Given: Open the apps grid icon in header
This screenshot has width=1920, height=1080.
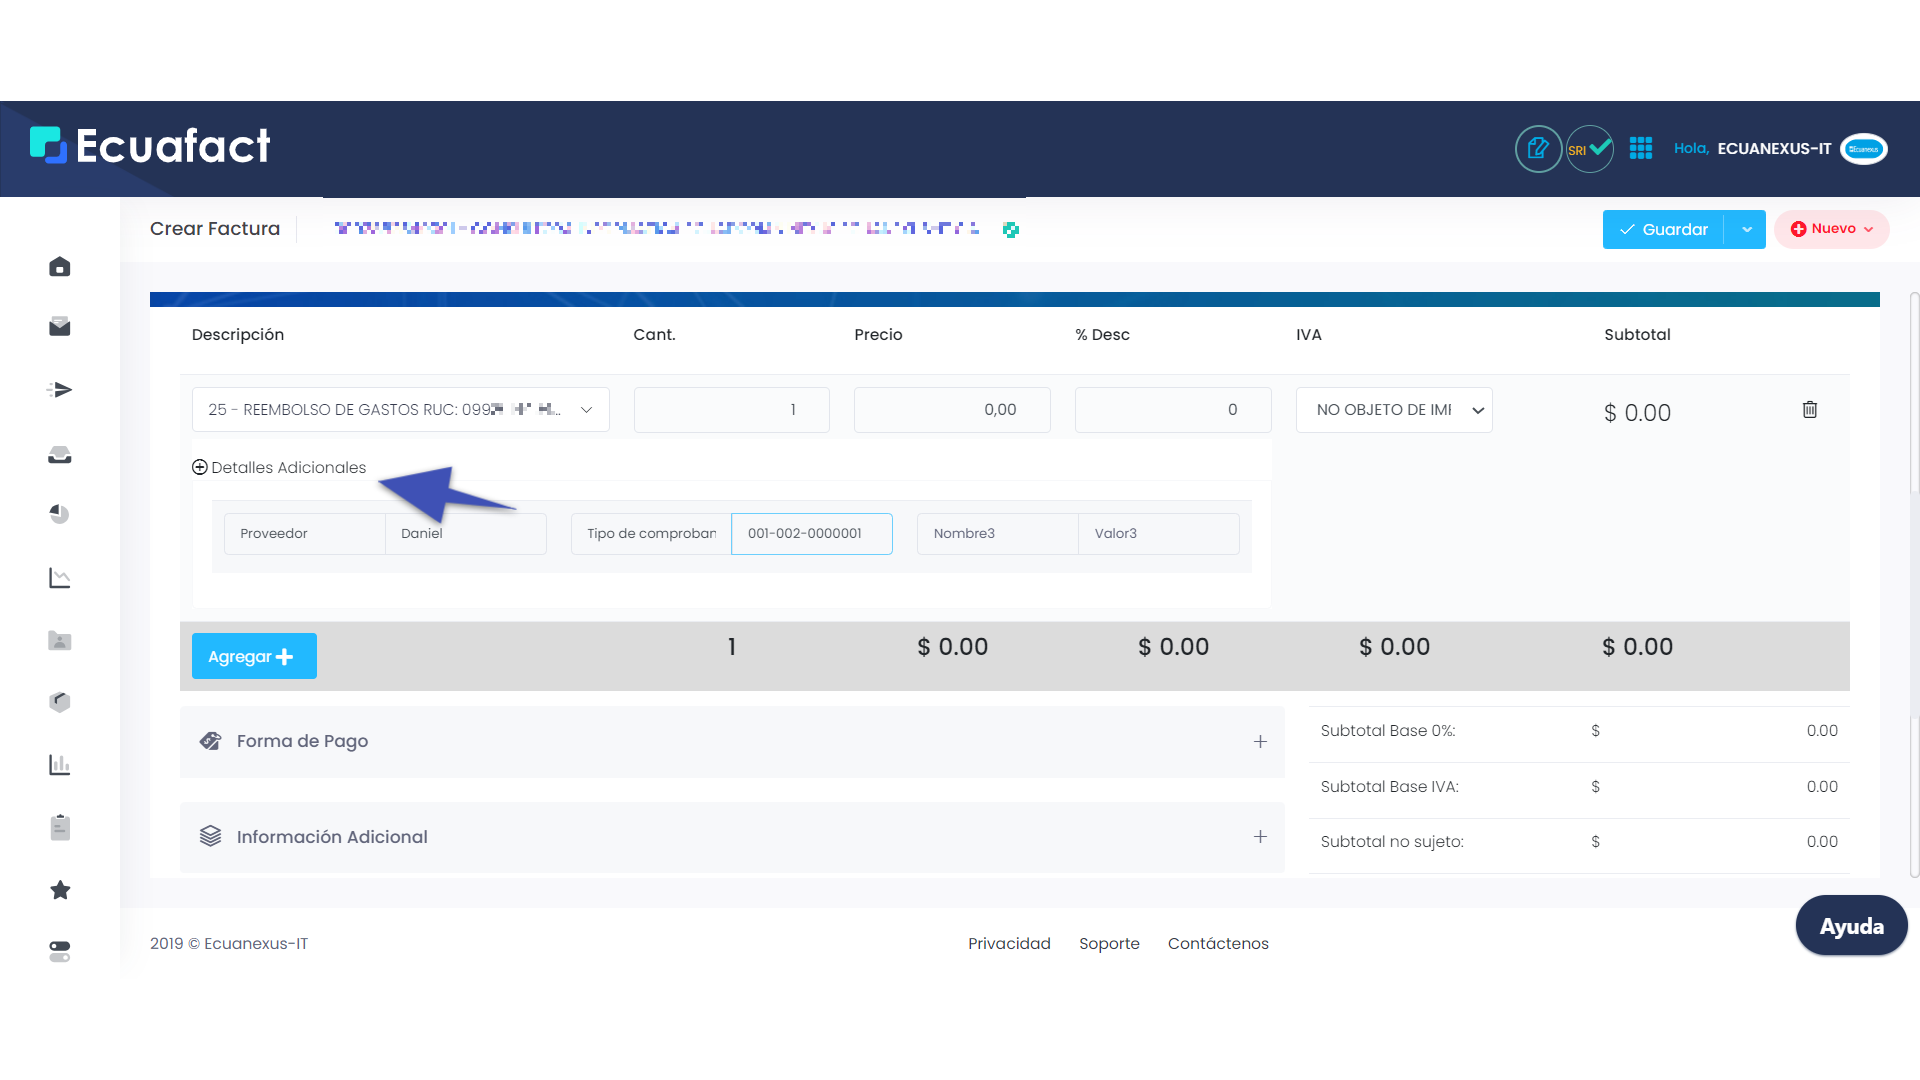Looking at the screenshot, I should pyautogui.click(x=1640, y=149).
